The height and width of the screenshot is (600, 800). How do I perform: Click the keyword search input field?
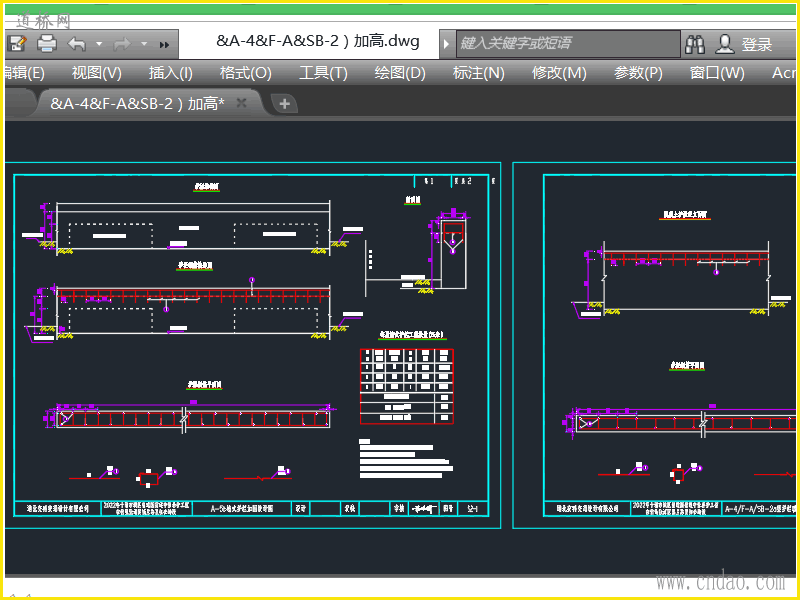point(565,44)
